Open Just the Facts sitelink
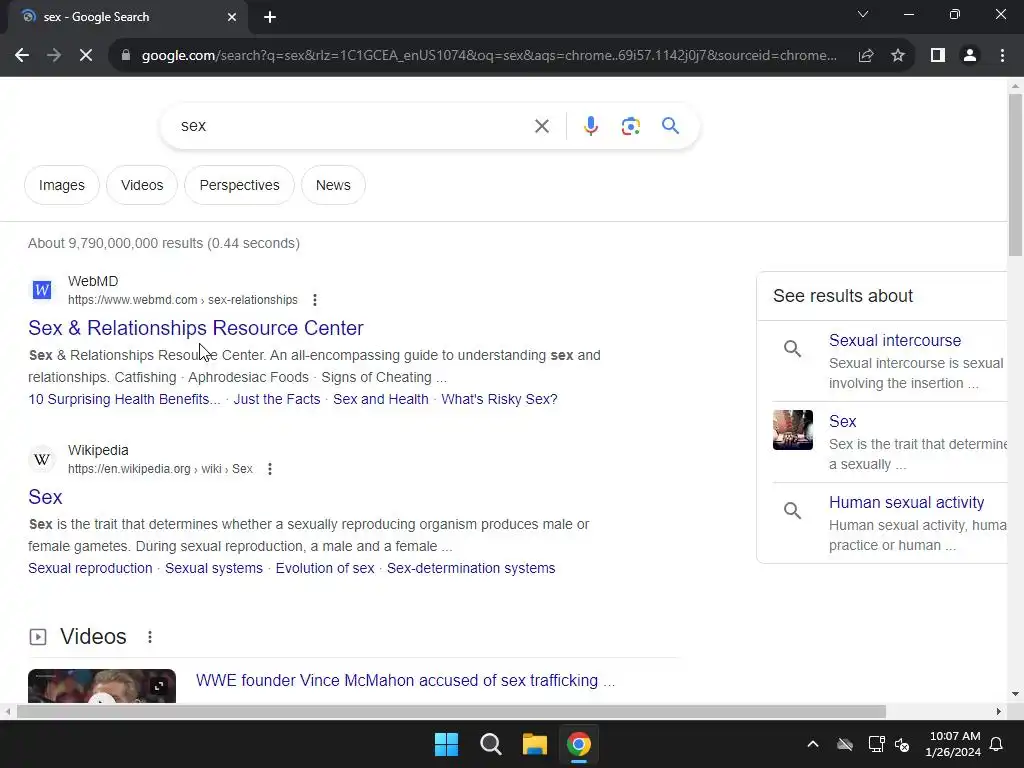The width and height of the screenshot is (1024, 768). 277,399
